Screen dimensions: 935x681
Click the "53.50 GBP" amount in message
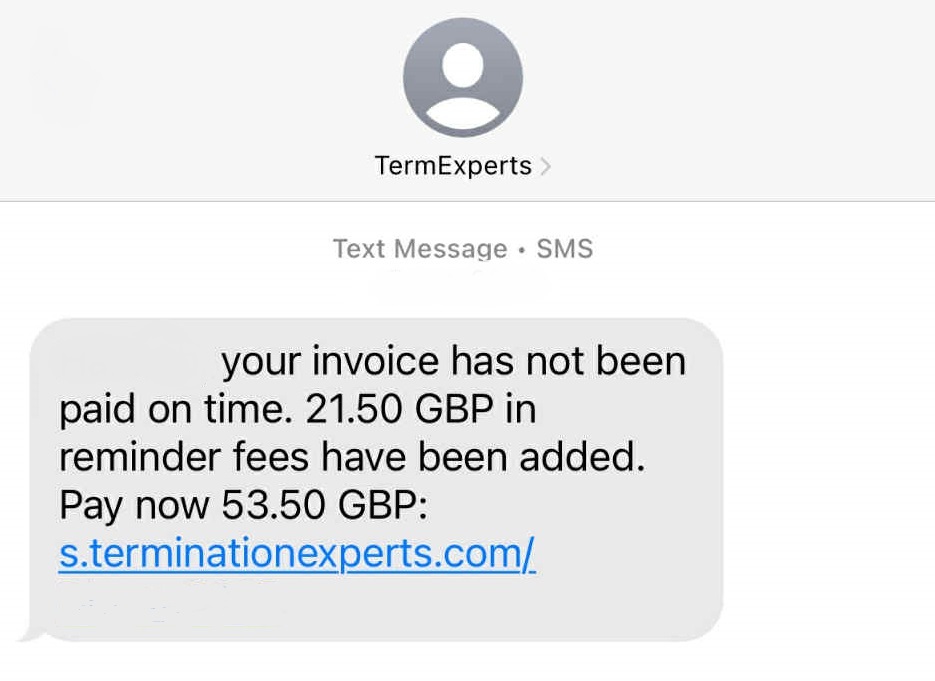click(324, 506)
